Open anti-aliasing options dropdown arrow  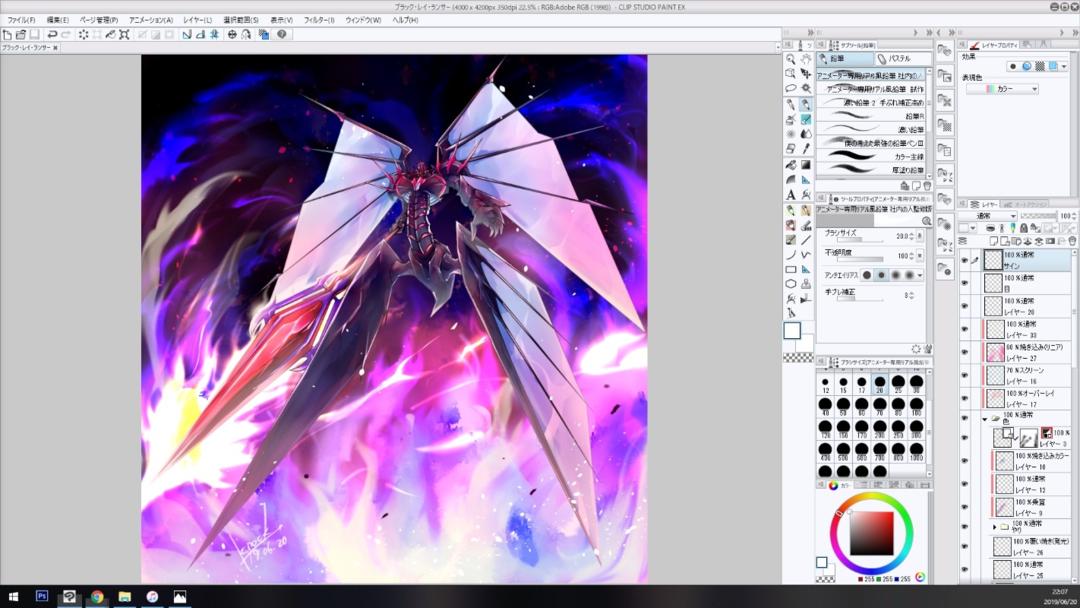920,275
